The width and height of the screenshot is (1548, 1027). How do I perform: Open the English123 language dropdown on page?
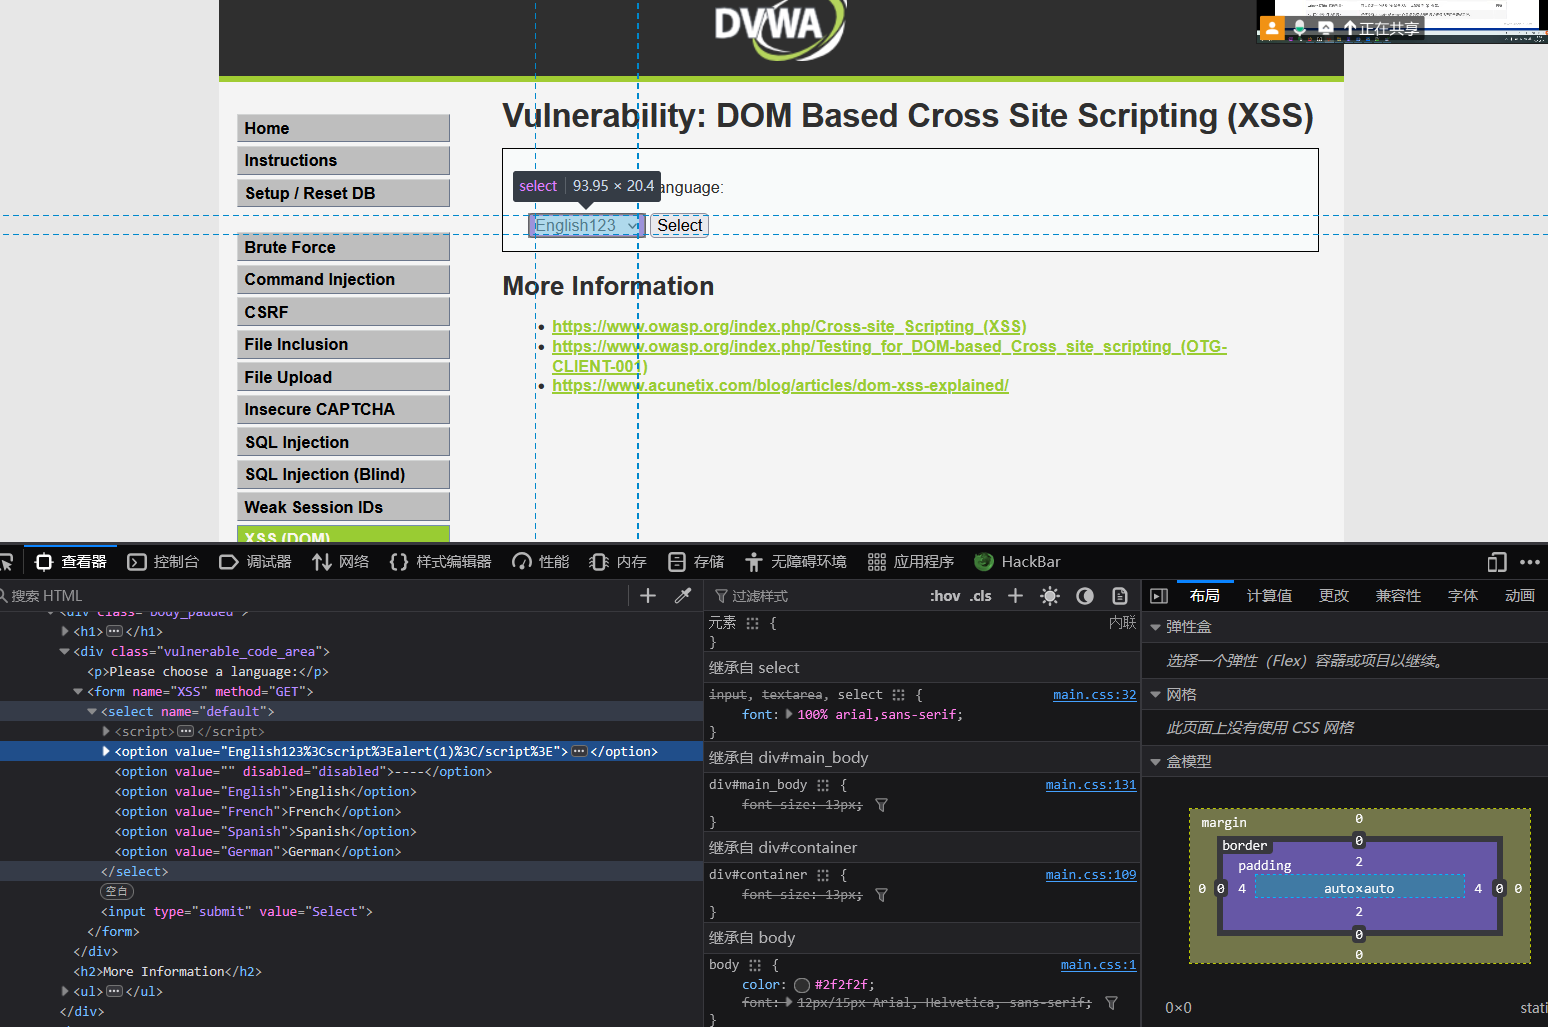pyautogui.click(x=586, y=226)
